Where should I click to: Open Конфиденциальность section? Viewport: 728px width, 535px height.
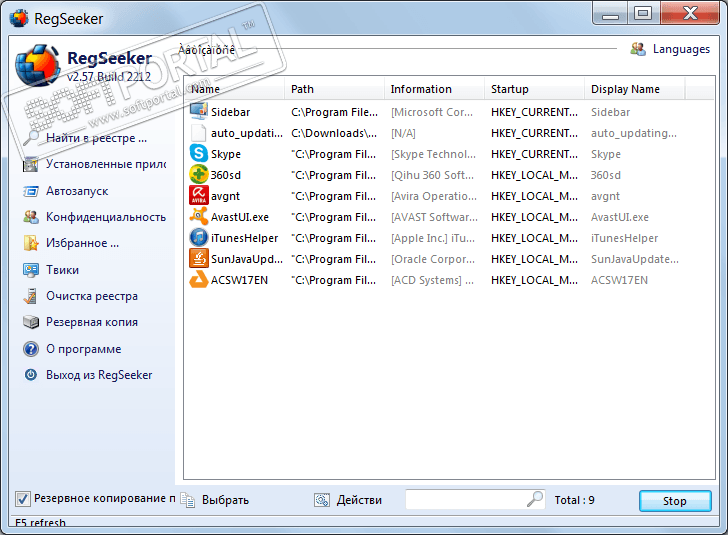pyautogui.click(x=106, y=217)
